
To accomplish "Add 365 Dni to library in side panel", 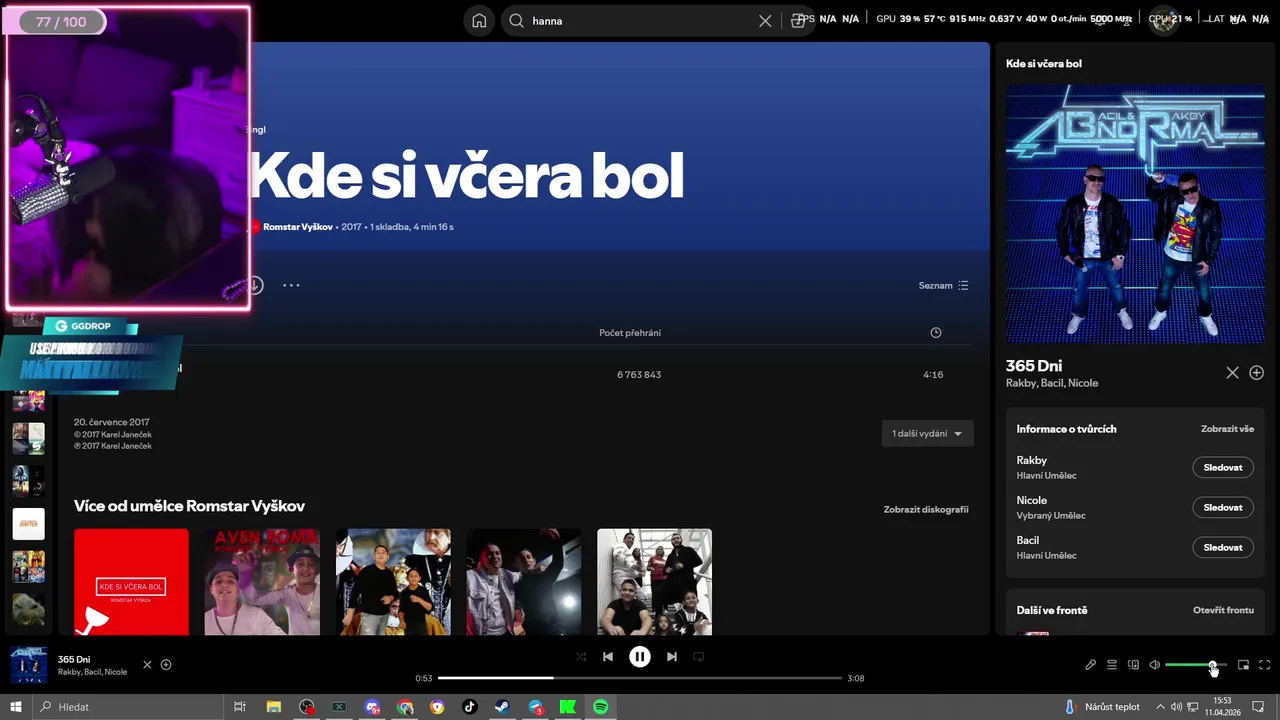I will (x=1257, y=373).
